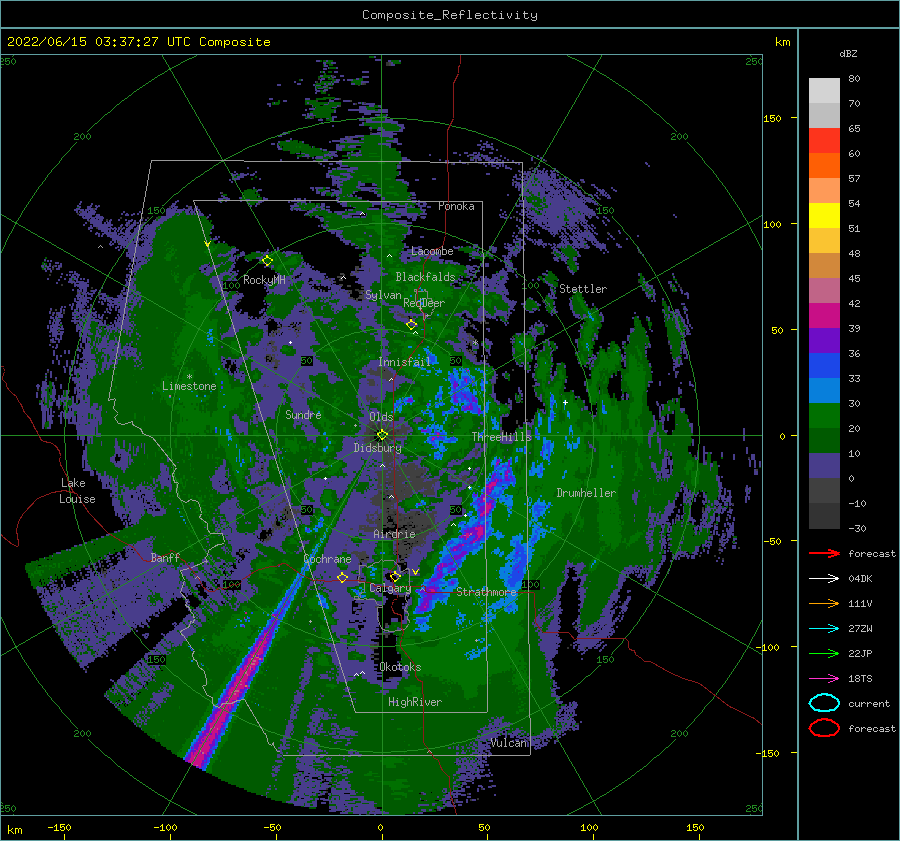The height and width of the screenshot is (841, 900).
Task: Select the Drumheller label
Action: pos(586,493)
